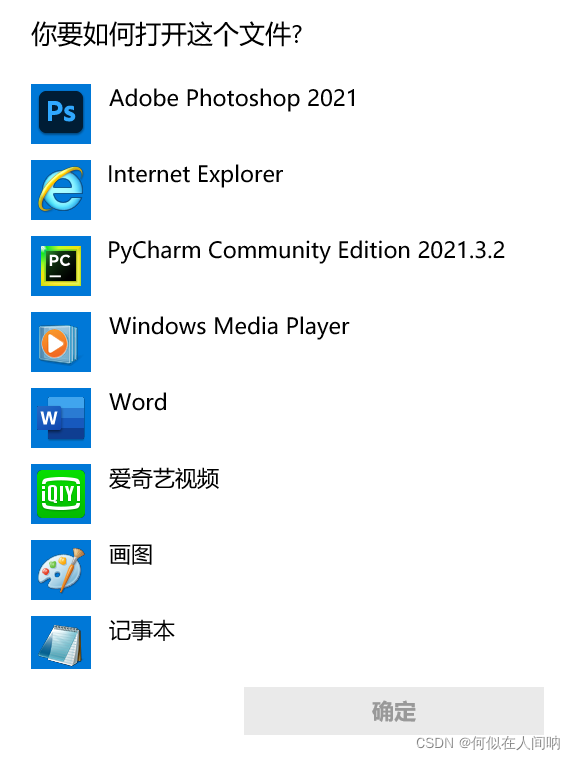Click the Internet Explorer e icon
Screen dimensions: 575x760
pyautogui.click(x=61, y=190)
